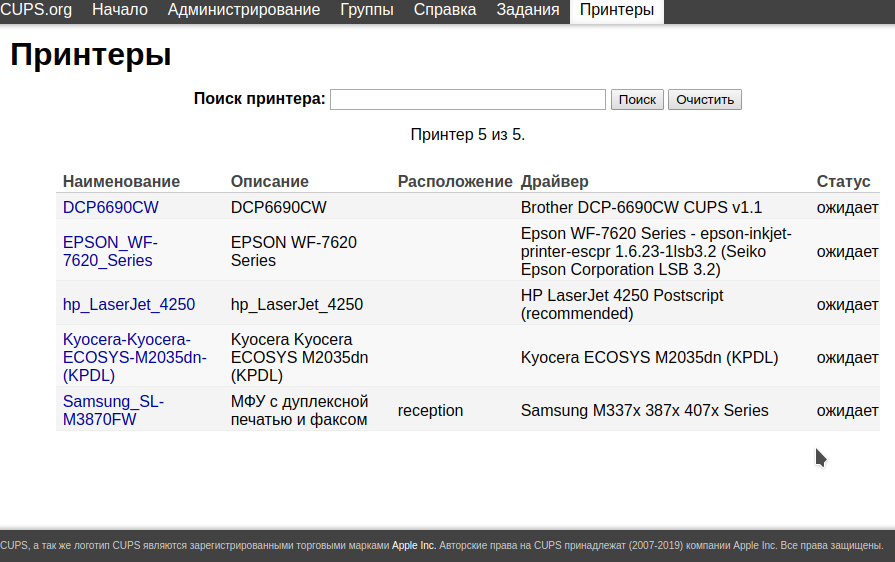Go to the Начало tab
This screenshot has height=562, width=895.
pos(120,10)
